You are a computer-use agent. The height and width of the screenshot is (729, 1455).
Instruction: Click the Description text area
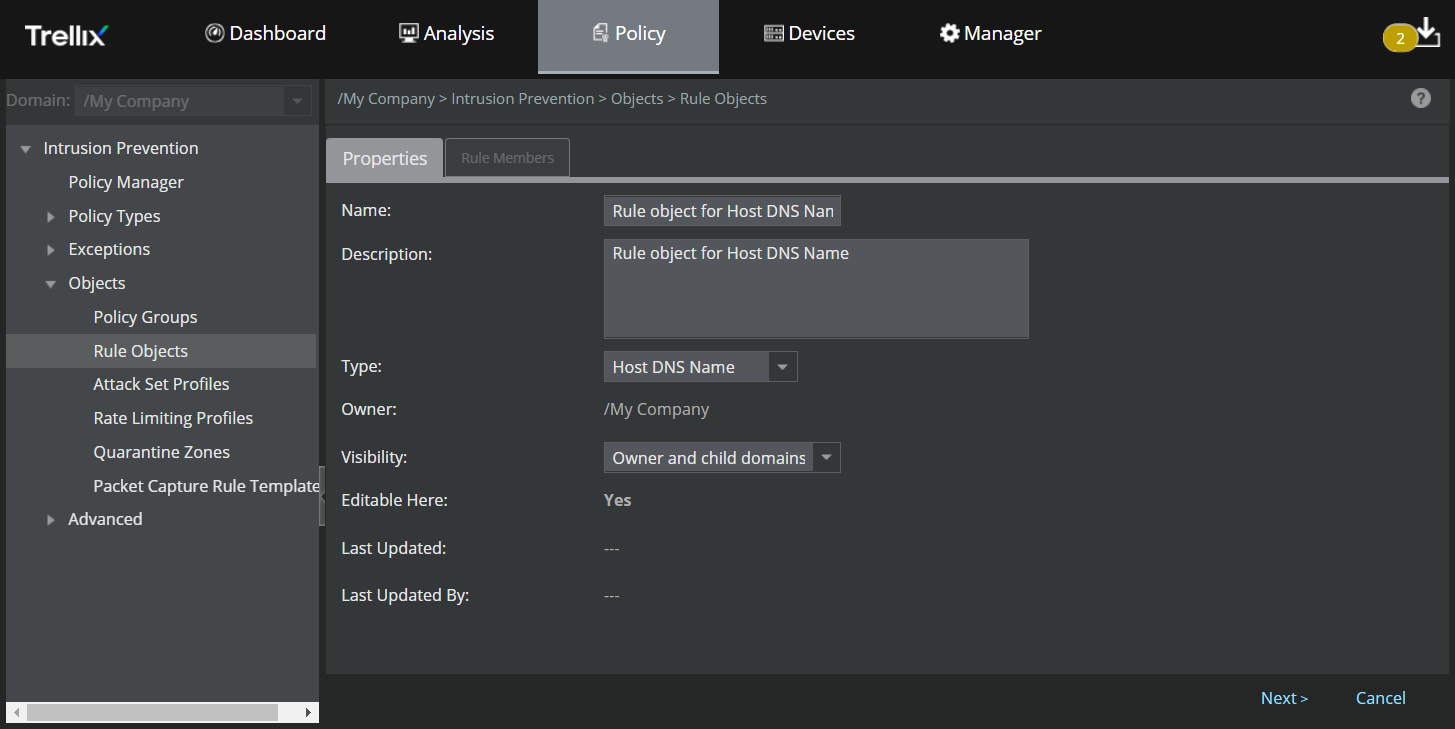(x=816, y=288)
